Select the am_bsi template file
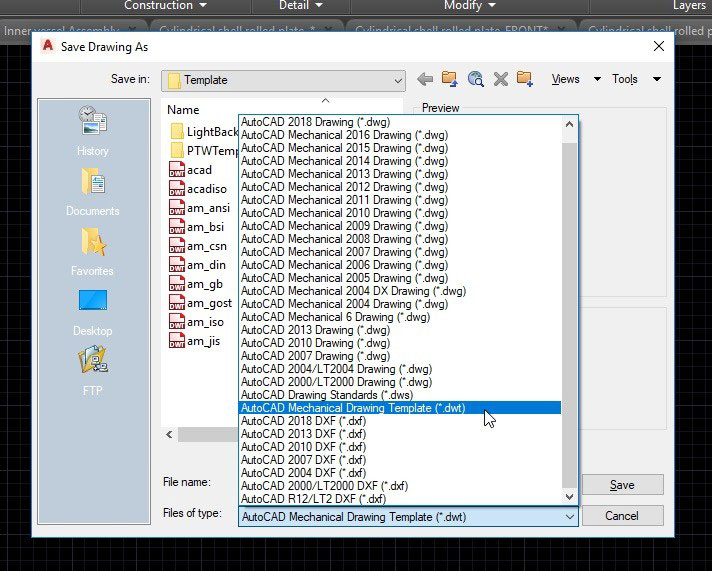Screen dimensions: 712x571 click(197, 227)
